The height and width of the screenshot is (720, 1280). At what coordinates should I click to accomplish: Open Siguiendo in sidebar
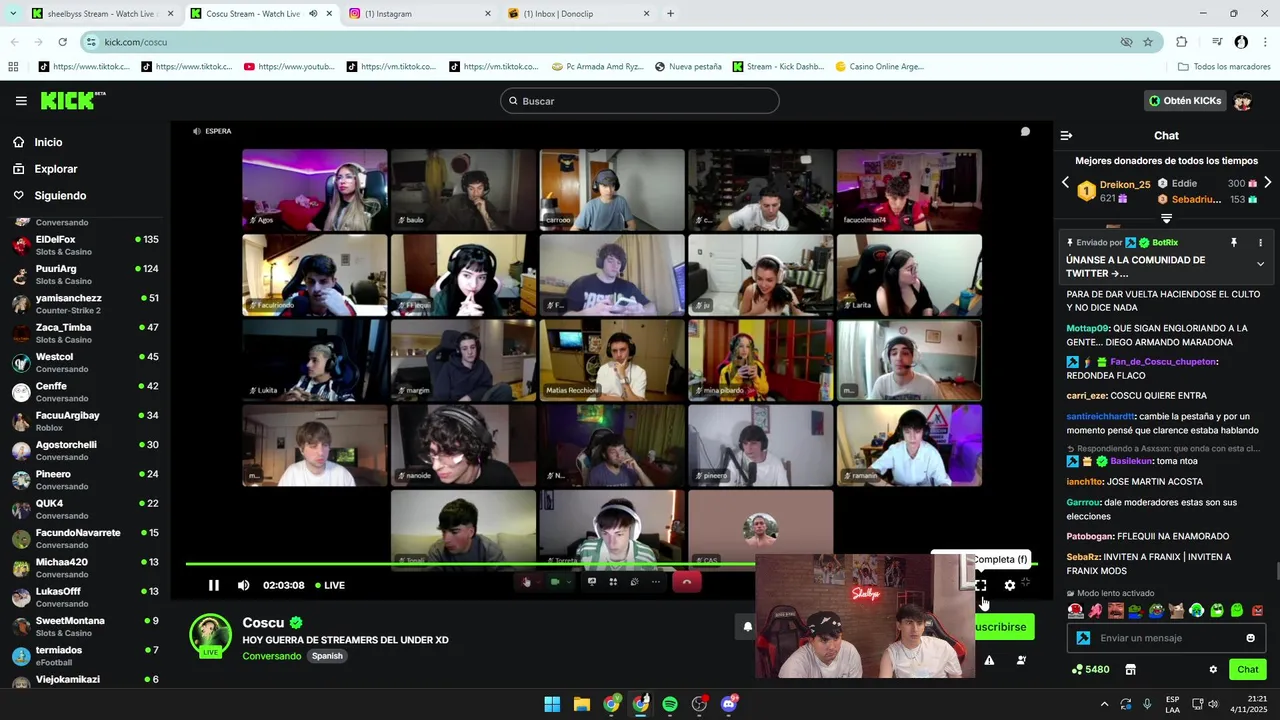tap(60, 196)
